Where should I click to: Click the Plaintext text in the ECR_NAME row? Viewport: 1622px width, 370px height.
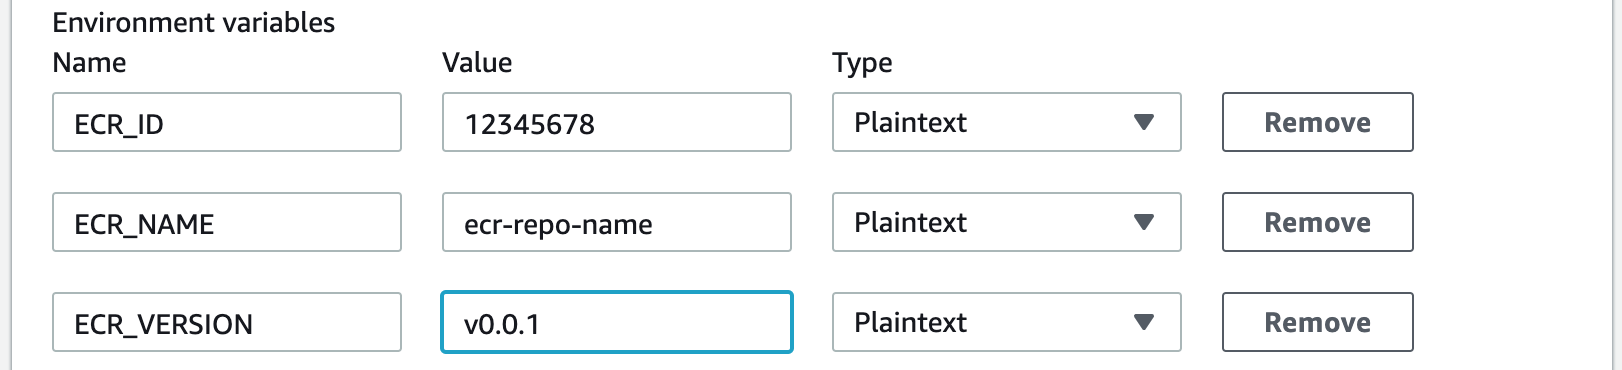pyautogui.click(x=910, y=222)
